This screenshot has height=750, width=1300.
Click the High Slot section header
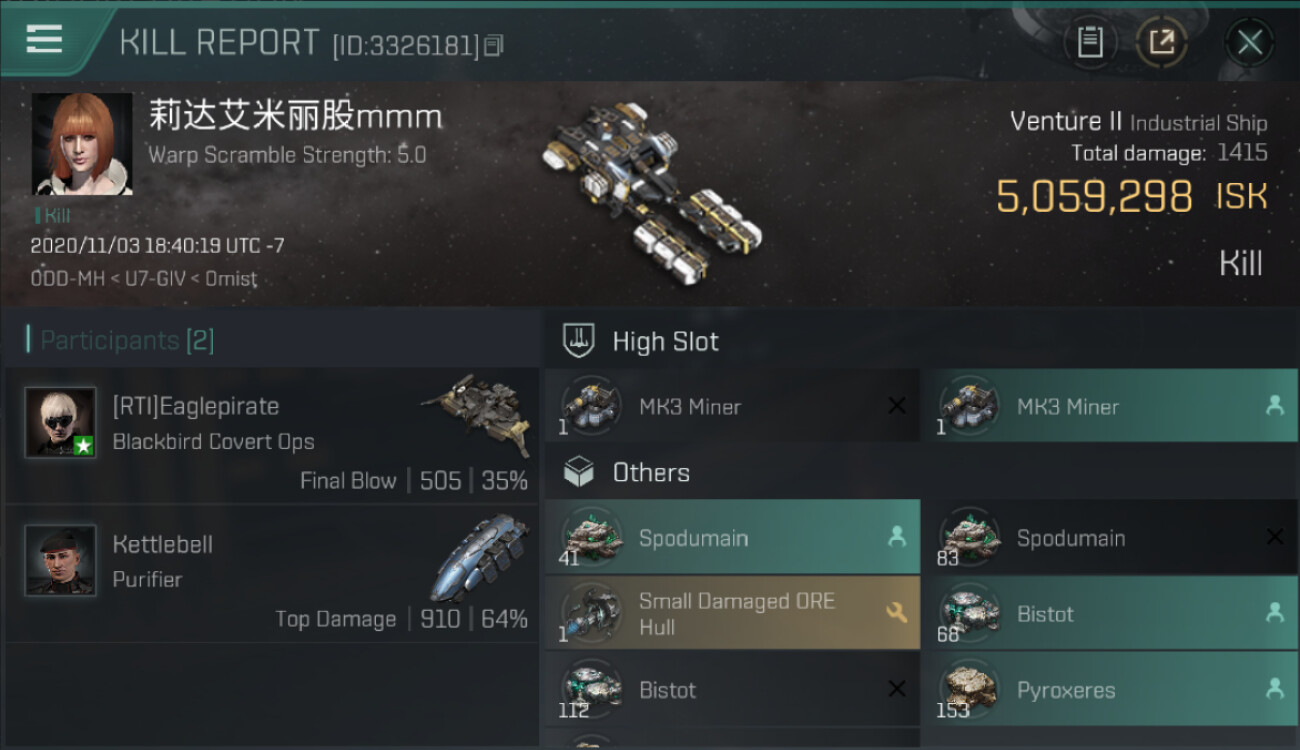[x=665, y=341]
